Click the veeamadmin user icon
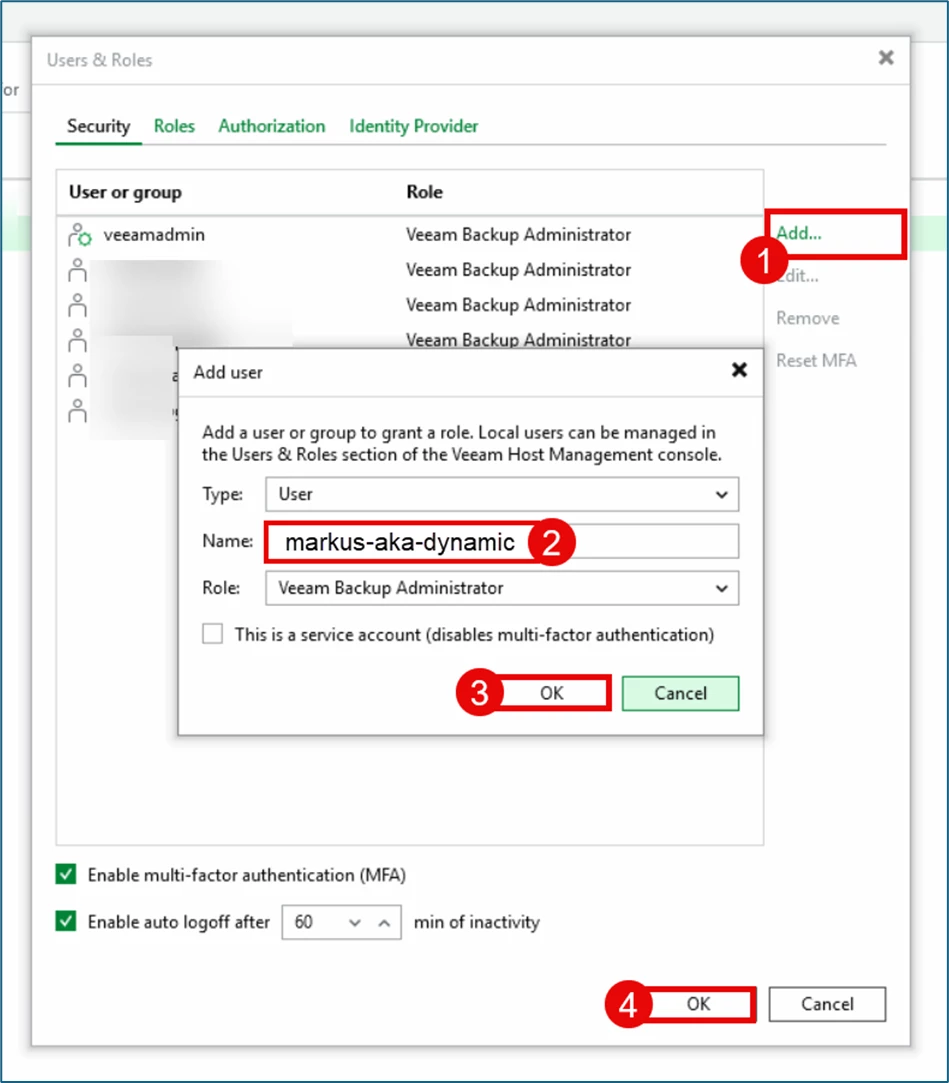The height and width of the screenshot is (1083, 949). coord(79,235)
